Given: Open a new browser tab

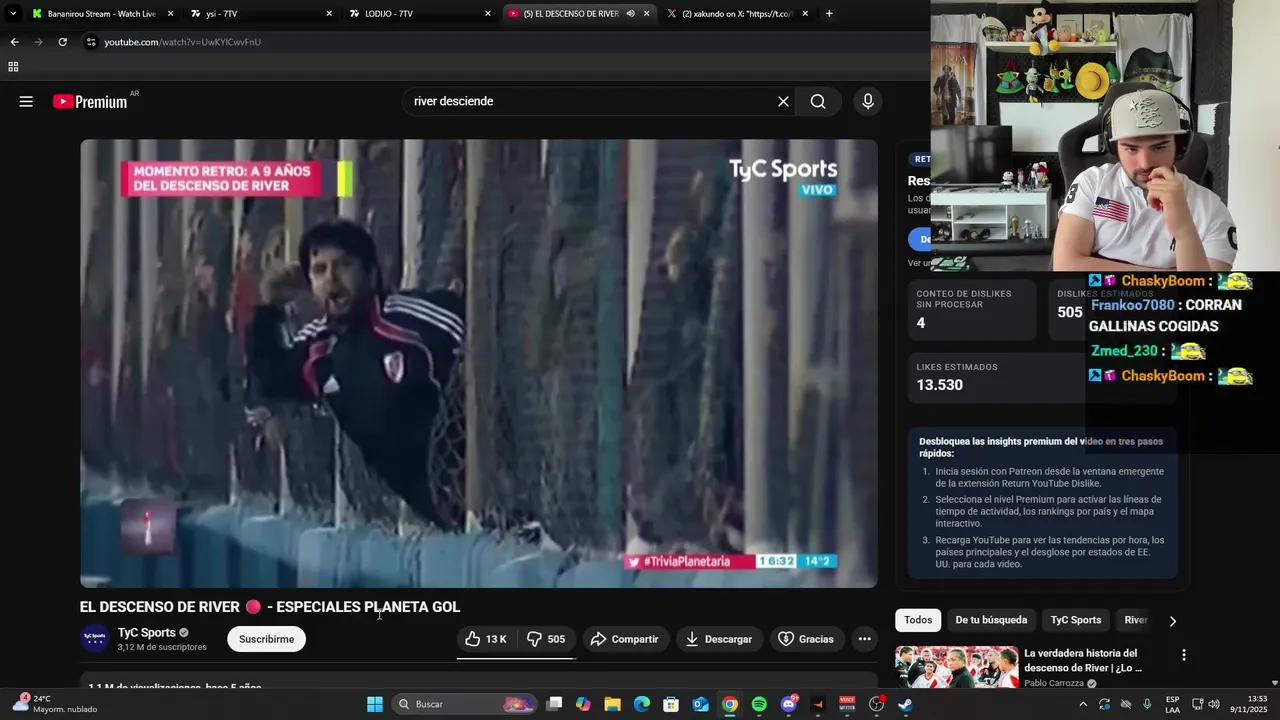Looking at the screenshot, I should click(x=829, y=13).
